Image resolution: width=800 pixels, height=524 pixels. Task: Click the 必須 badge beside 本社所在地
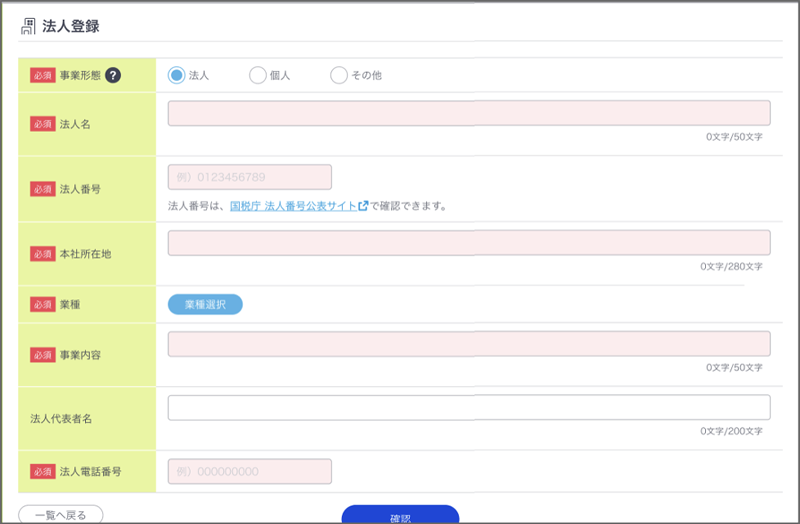click(x=42, y=254)
